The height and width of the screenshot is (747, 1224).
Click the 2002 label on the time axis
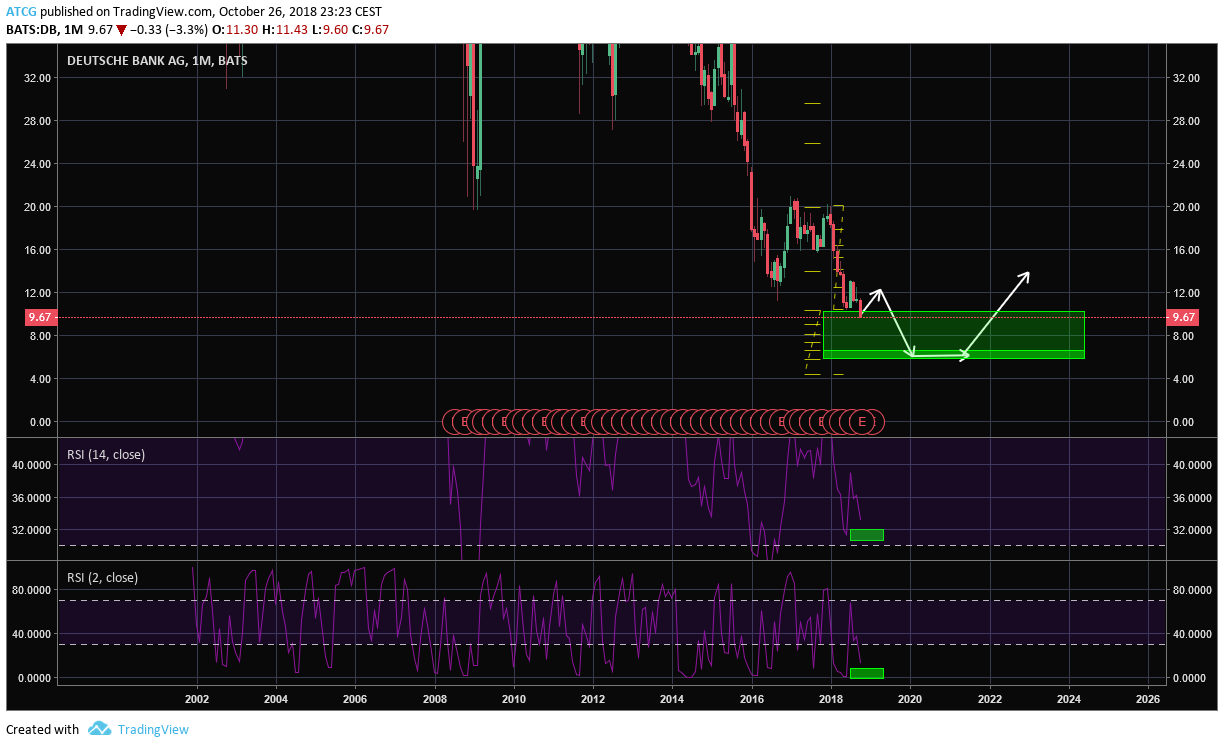tap(196, 699)
